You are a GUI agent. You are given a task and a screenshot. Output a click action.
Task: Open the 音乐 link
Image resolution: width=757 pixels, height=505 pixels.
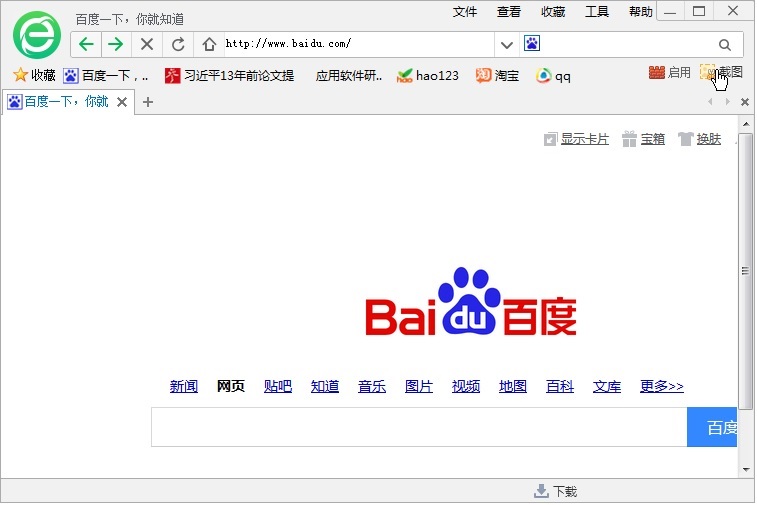[x=372, y=386]
